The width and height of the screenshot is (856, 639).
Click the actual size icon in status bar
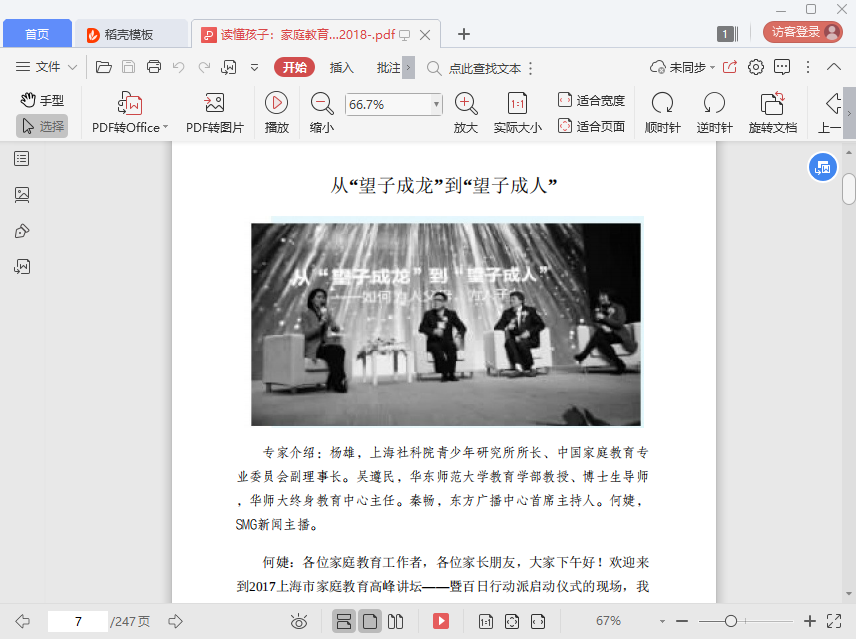click(485, 621)
